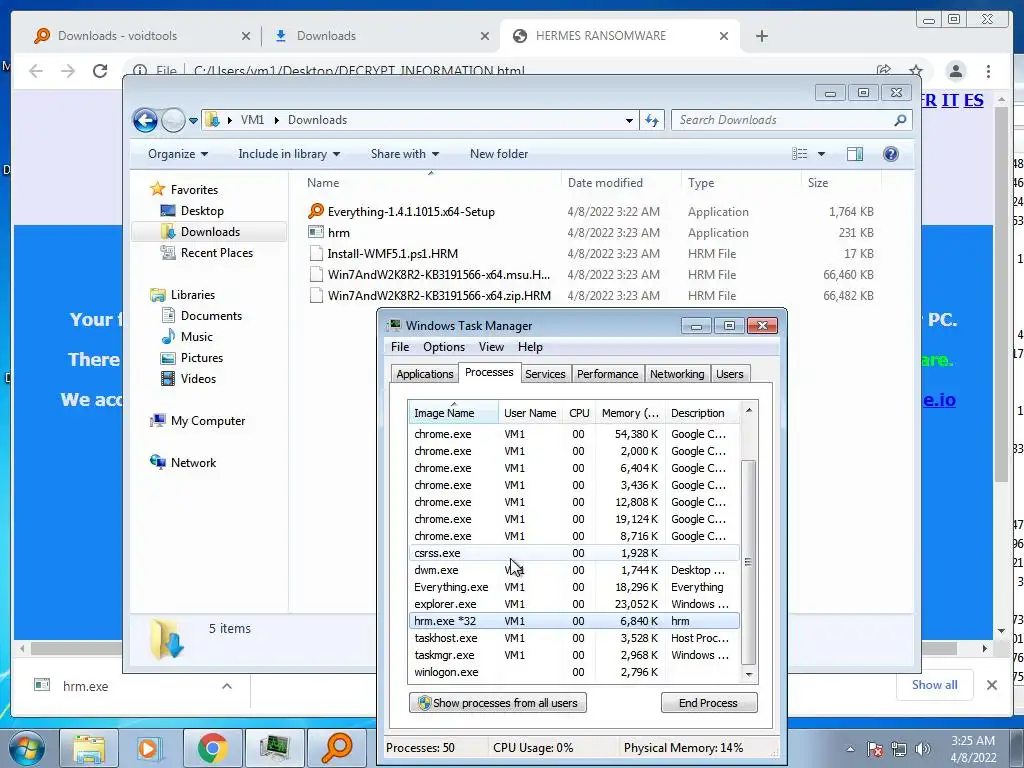Image resolution: width=1024 pixels, height=768 pixels.
Task: Open hrm.exe download item chevron menu
Action: click(227, 686)
